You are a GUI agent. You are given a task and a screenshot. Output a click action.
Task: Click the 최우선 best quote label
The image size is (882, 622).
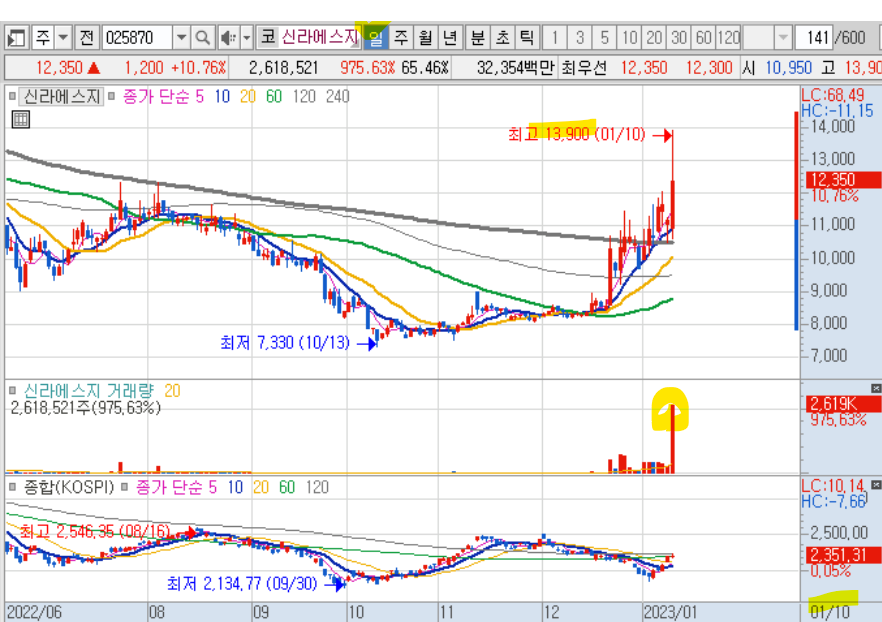click(584, 69)
